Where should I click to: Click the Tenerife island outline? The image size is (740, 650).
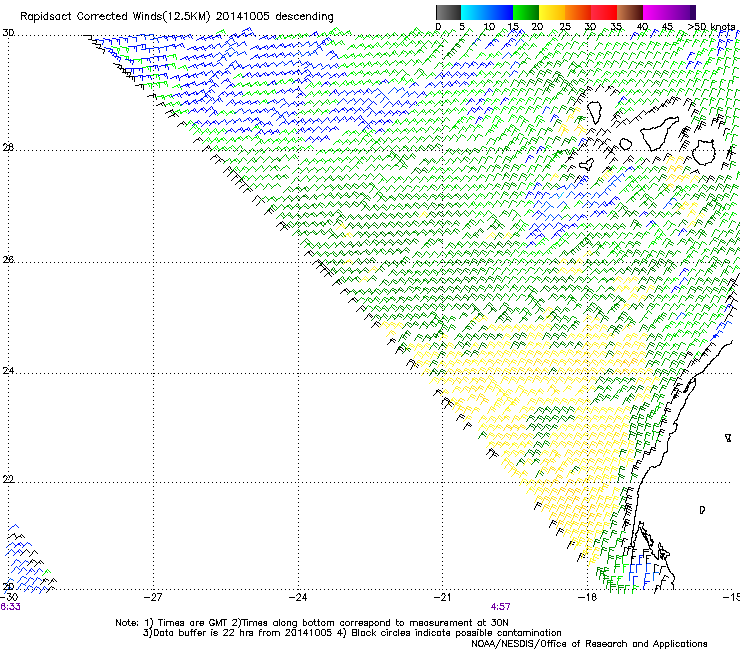[x=660, y=133]
